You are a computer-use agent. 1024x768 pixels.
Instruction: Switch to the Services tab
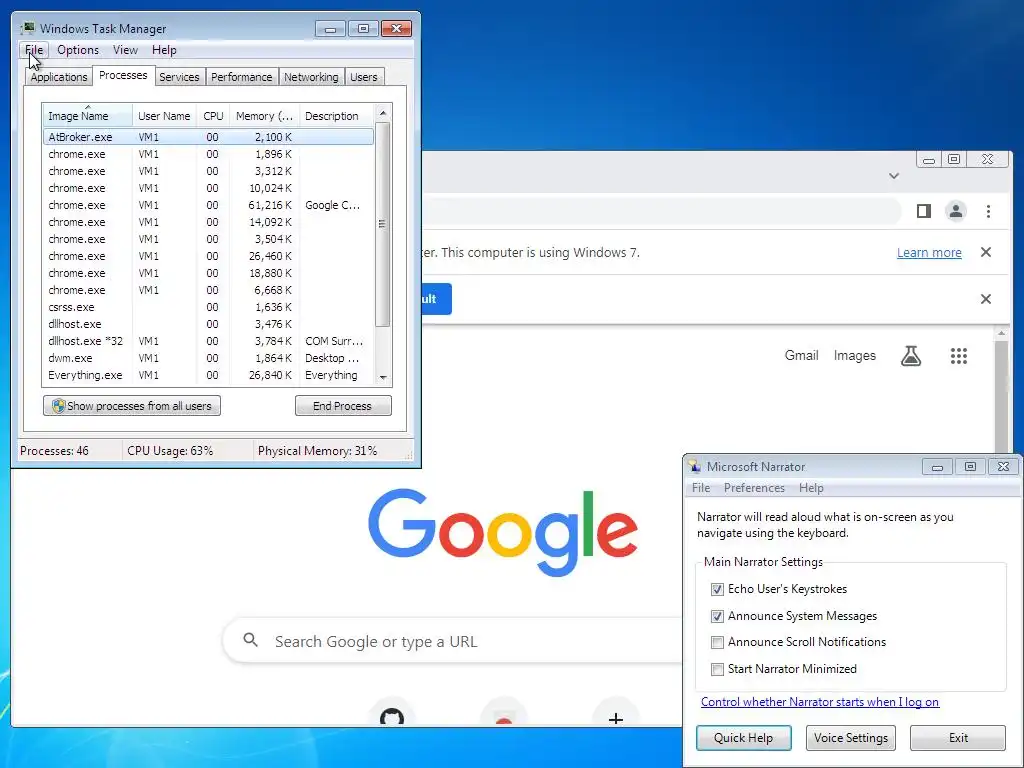179,77
